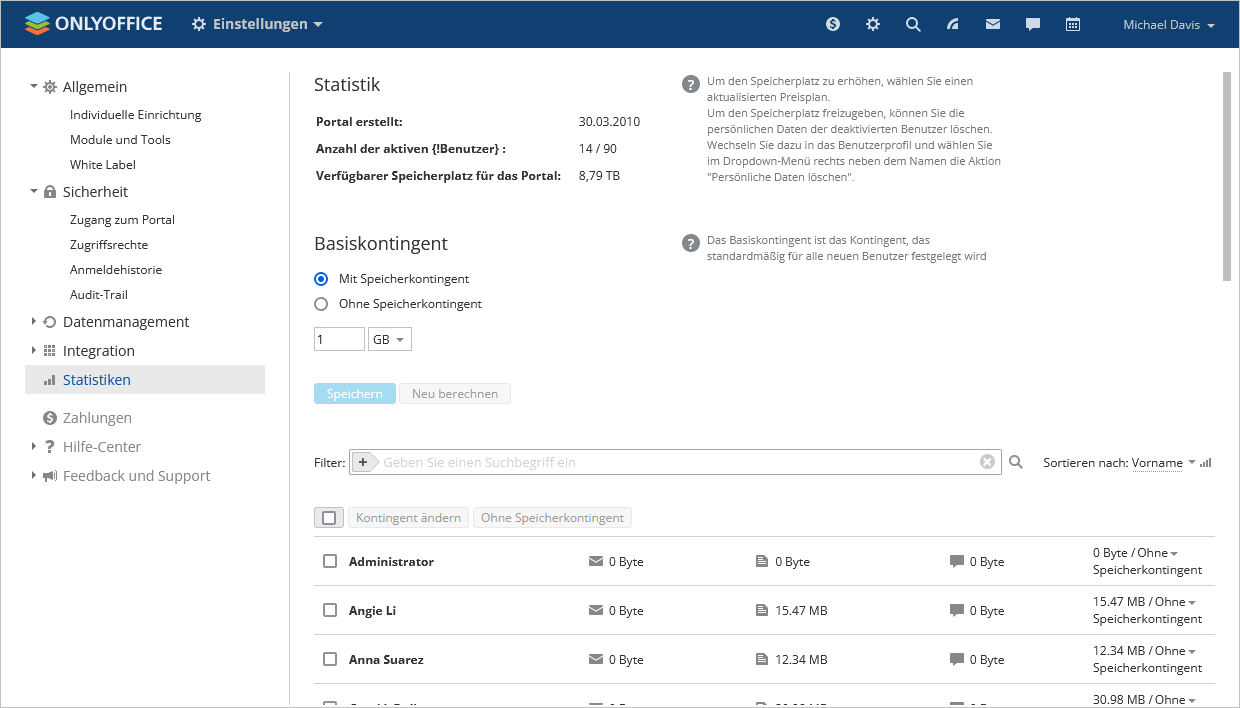The width and height of the screenshot is (1240, 708).
Task: Click mail icon in Anna Suarez row
Action: tap(596, 660)
